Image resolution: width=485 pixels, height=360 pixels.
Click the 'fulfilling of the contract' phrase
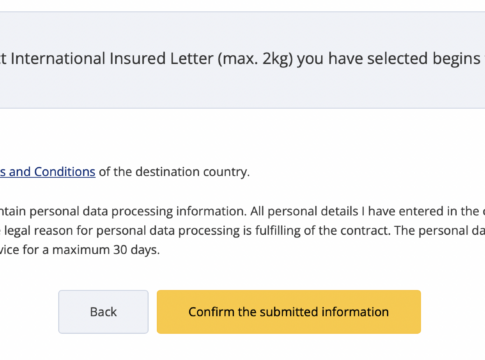pyautogui.click(x=323, y=231)
